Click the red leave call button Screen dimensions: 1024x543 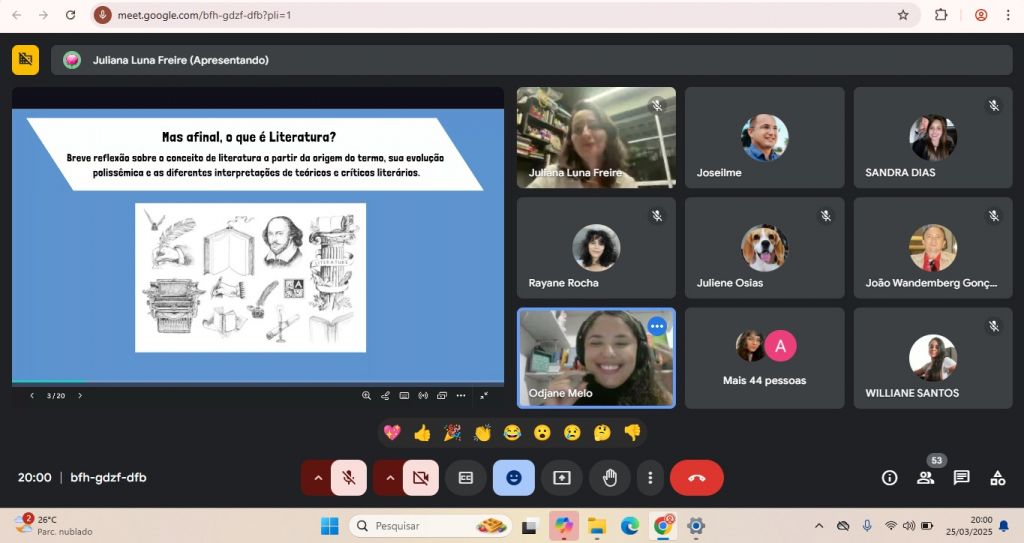697,478
